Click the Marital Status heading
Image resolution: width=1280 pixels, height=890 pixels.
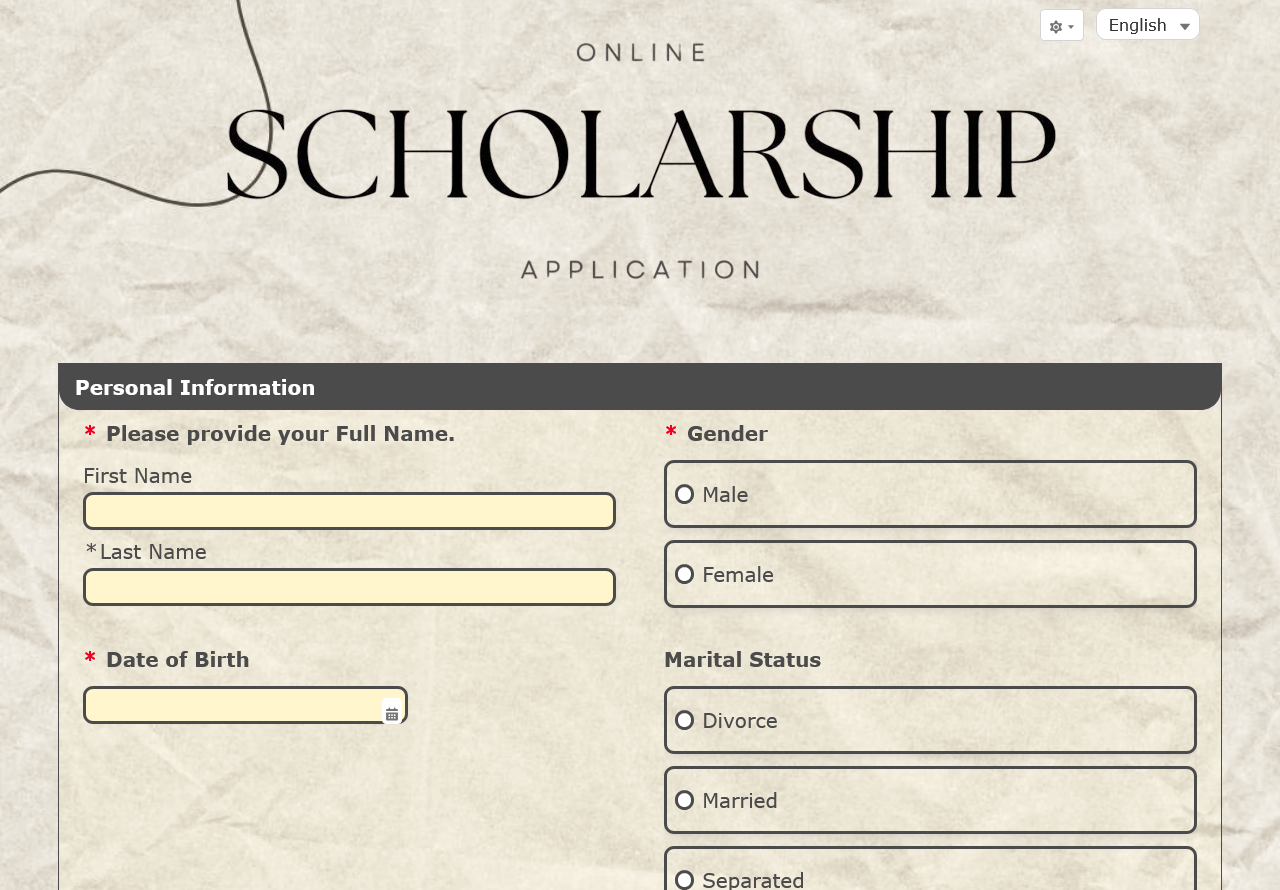[742, 660]
